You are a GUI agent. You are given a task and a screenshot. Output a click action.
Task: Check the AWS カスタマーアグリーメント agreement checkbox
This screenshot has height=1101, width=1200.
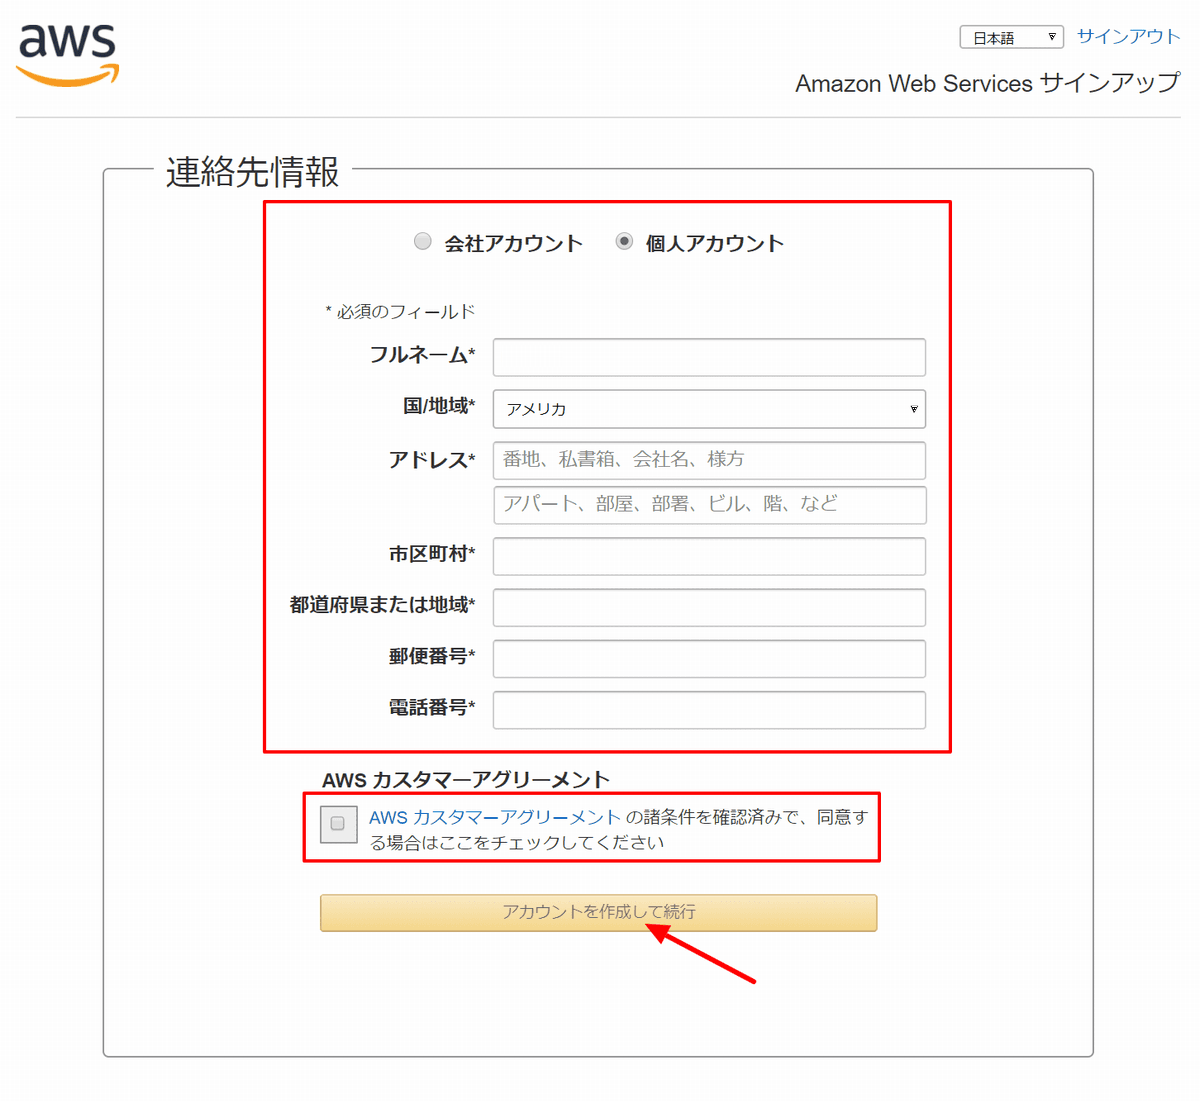(338, 824)
